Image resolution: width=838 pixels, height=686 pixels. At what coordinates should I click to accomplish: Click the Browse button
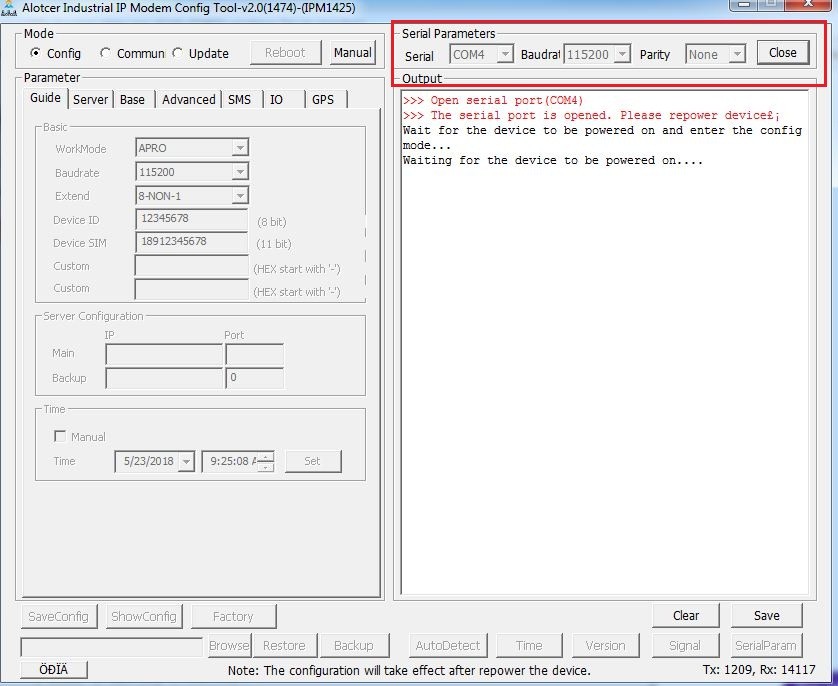(x=229, y=645)
